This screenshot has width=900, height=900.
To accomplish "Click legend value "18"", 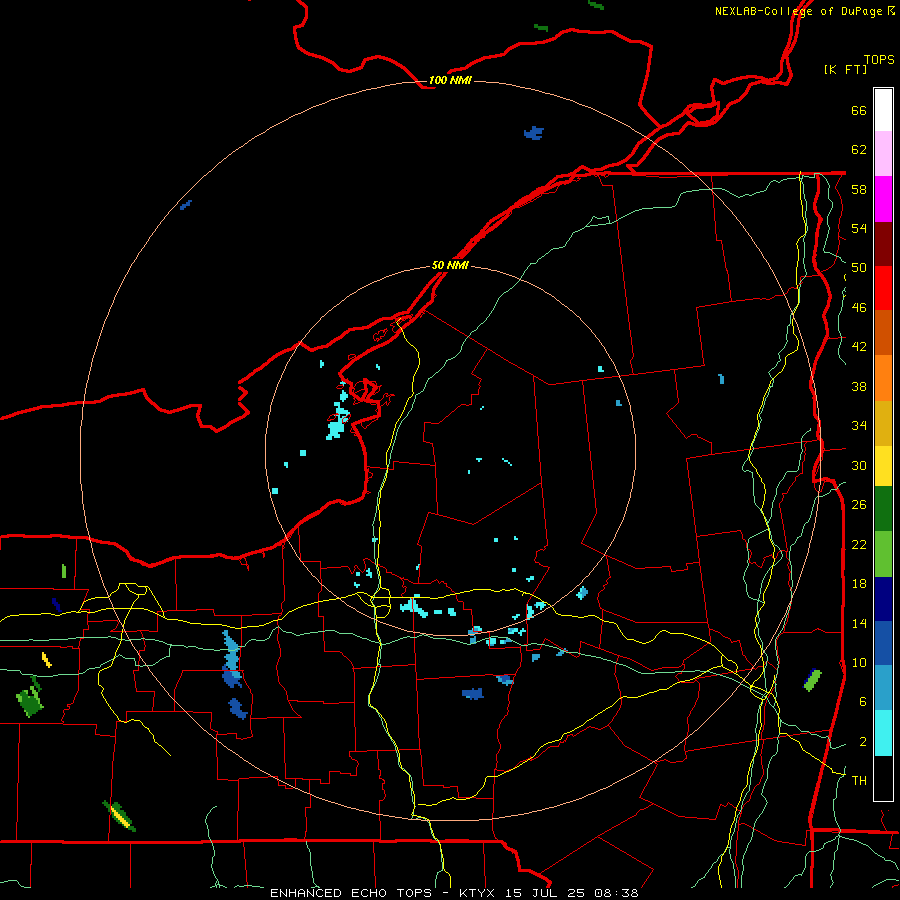I will [859, 584].
